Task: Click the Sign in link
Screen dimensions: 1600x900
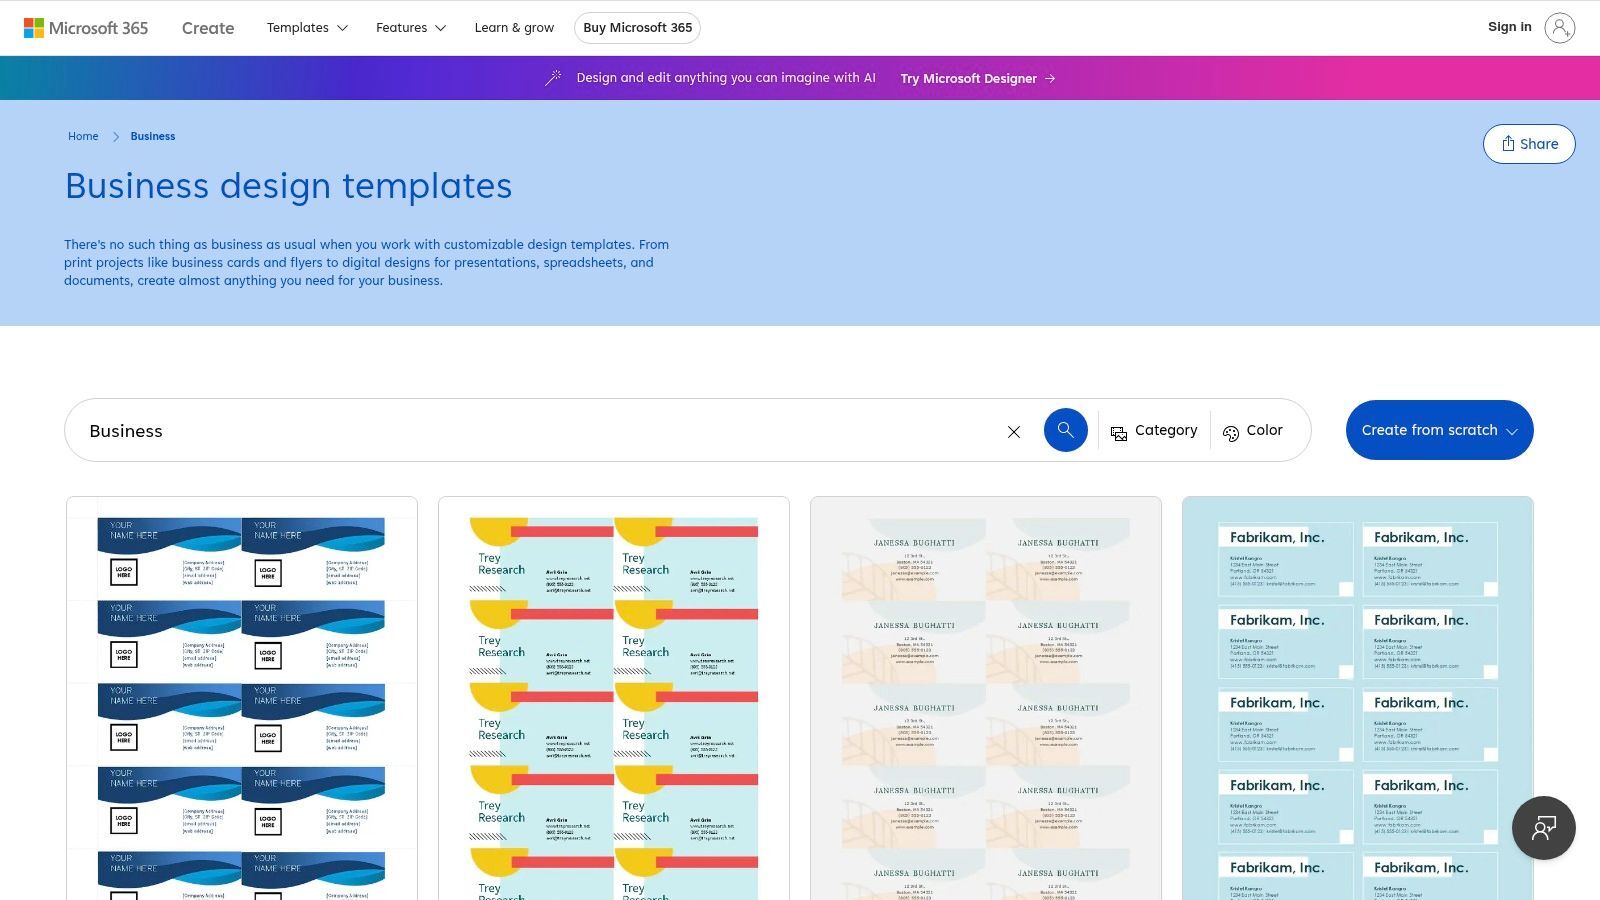Action: (1509, 27)
